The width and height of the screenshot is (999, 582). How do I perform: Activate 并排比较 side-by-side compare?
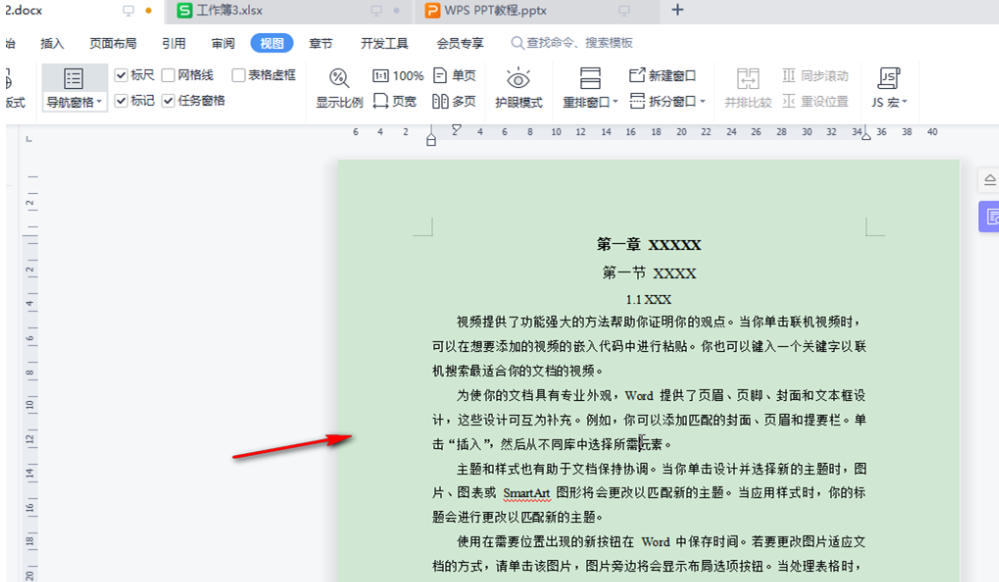[x=747, y=88]
